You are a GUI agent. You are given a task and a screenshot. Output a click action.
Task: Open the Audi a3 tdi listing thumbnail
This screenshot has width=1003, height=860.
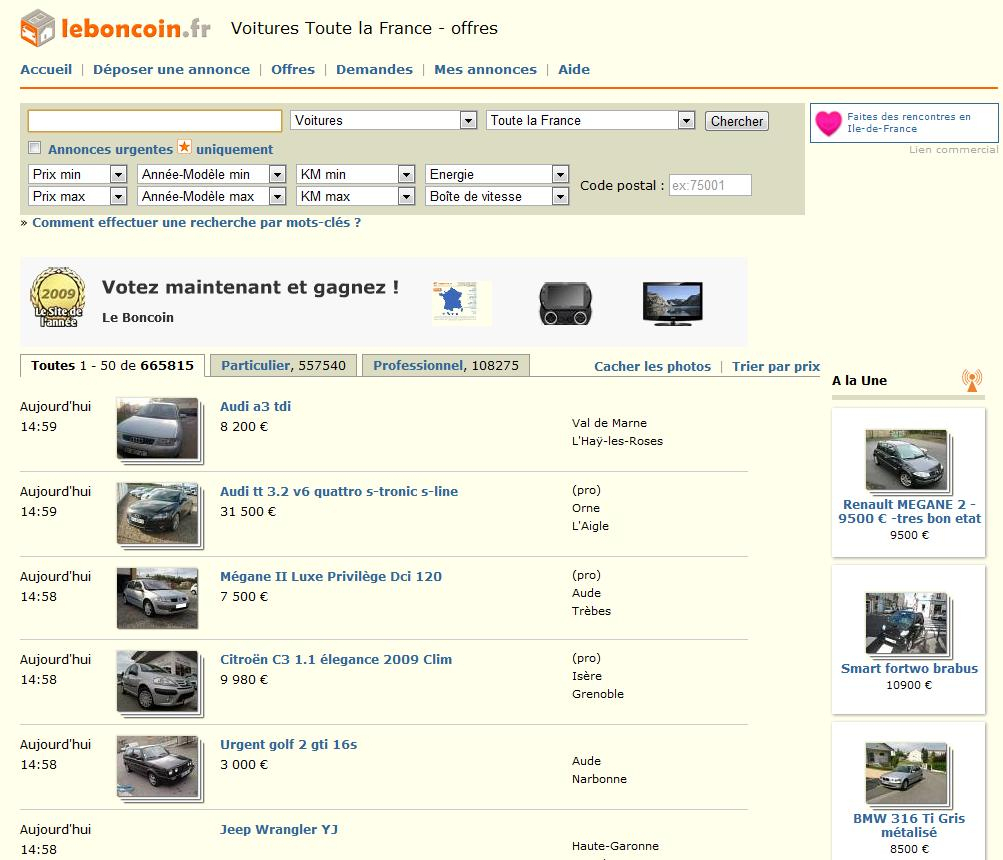158,429
